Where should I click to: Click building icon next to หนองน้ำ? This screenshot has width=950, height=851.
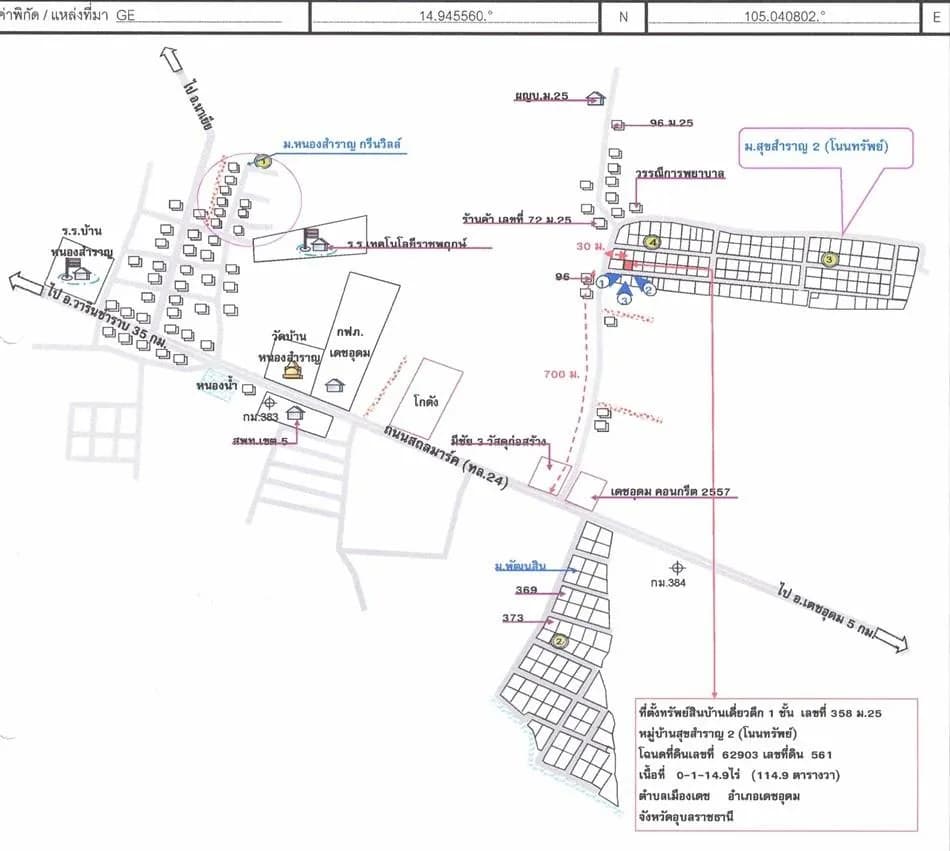pyautogui.click(x=248, y=389)
